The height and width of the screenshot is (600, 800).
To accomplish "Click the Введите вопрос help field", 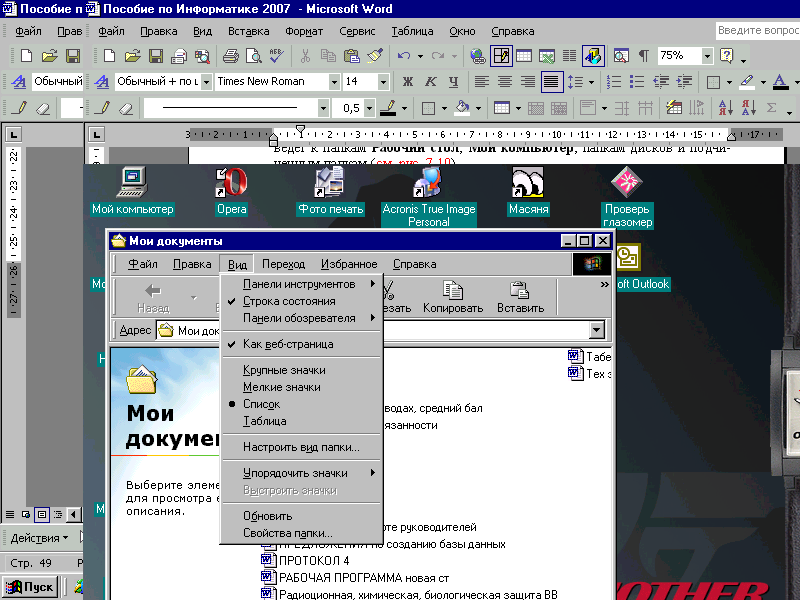I will click(758, 31).
